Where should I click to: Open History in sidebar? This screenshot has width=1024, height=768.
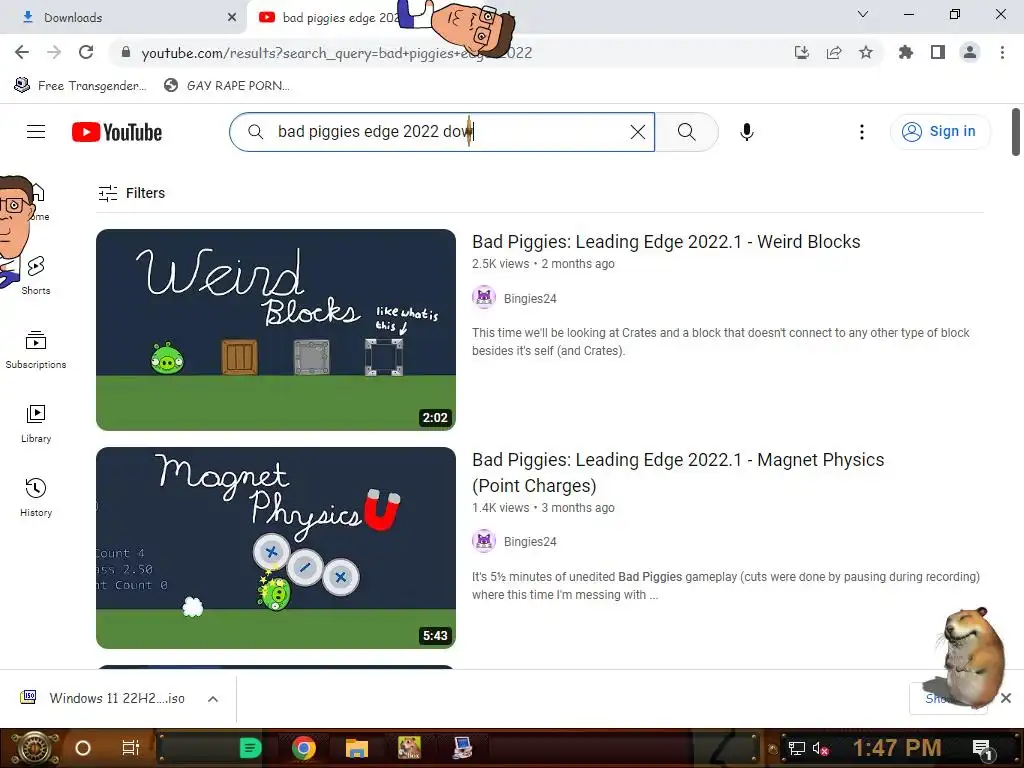coord(36,498)
